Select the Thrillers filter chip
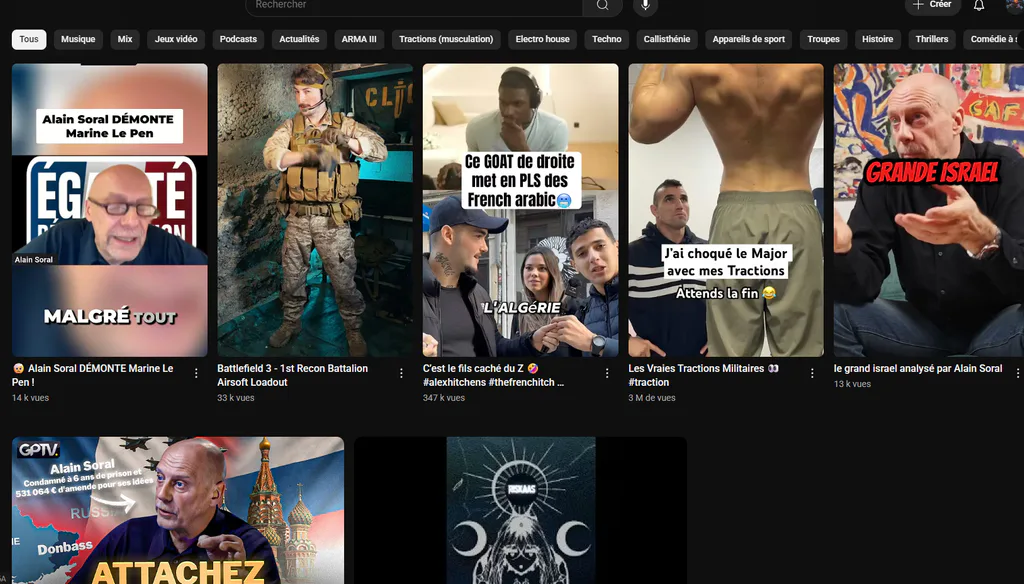Screen dimensions: 1024x584 coord(932,39)
